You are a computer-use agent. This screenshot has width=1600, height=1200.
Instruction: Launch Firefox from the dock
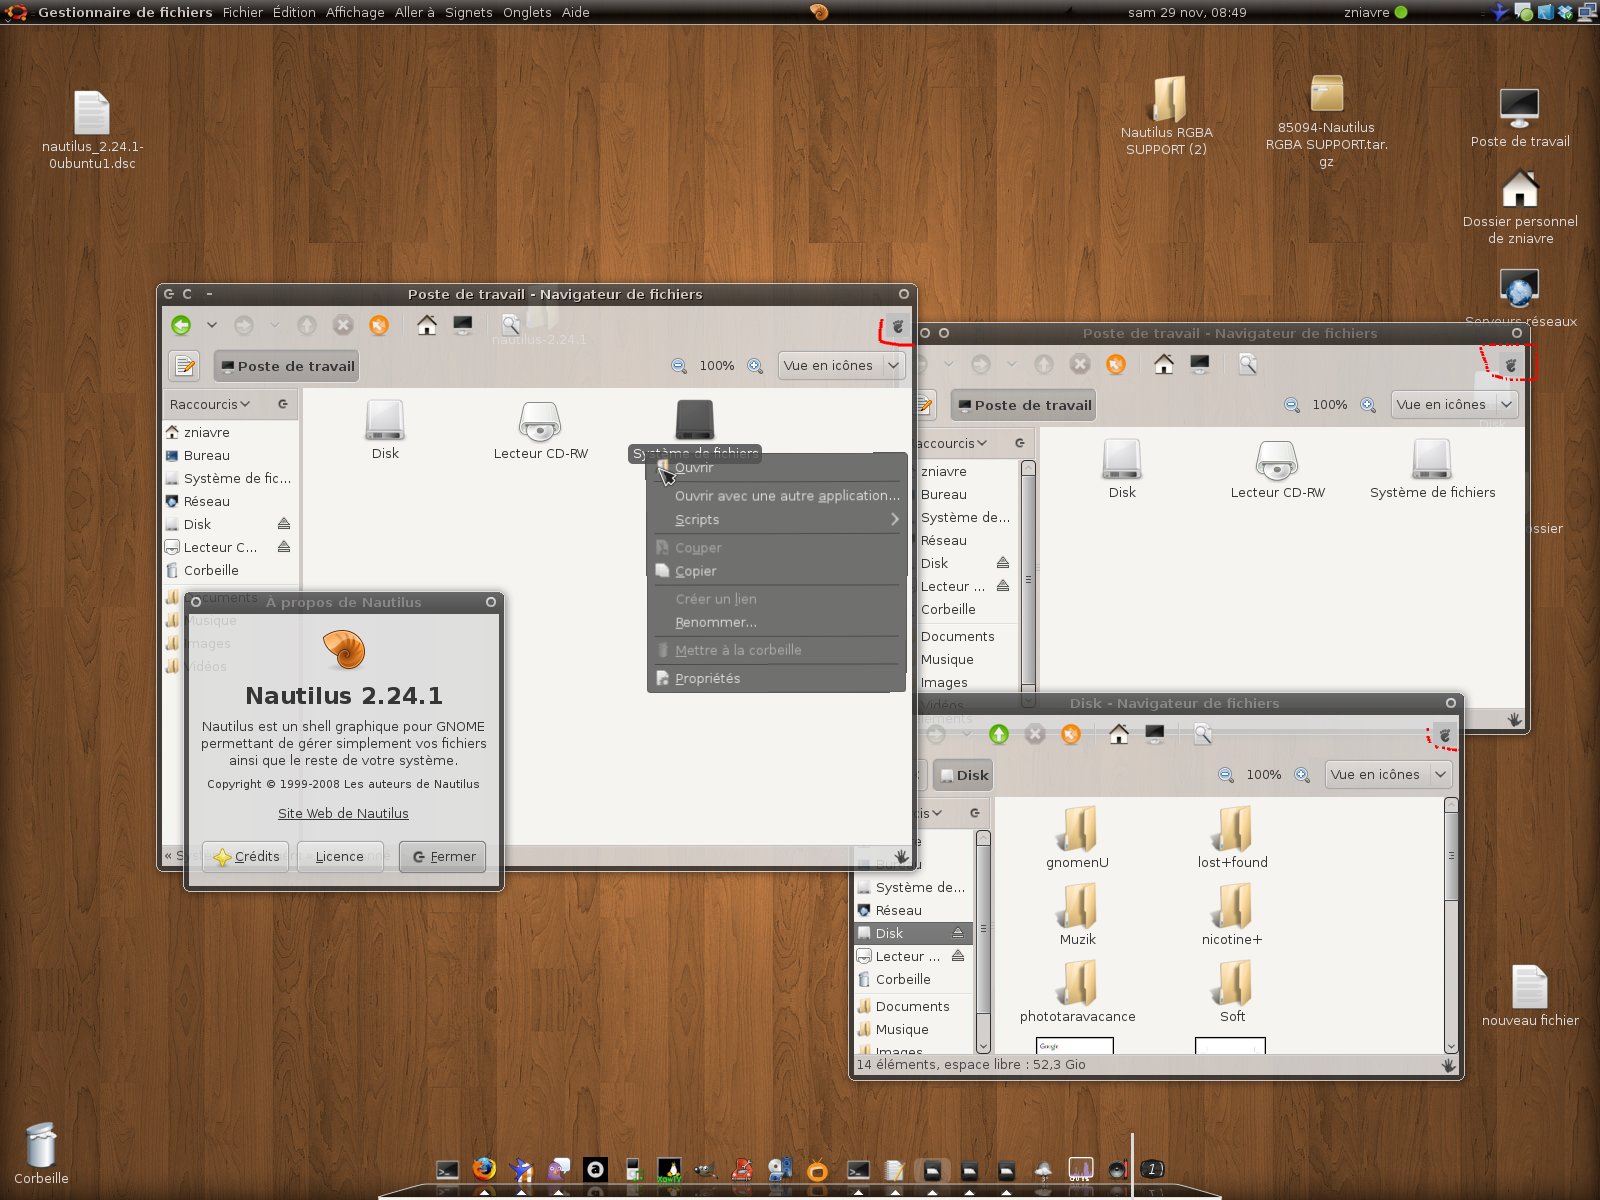coord(484,1168)
